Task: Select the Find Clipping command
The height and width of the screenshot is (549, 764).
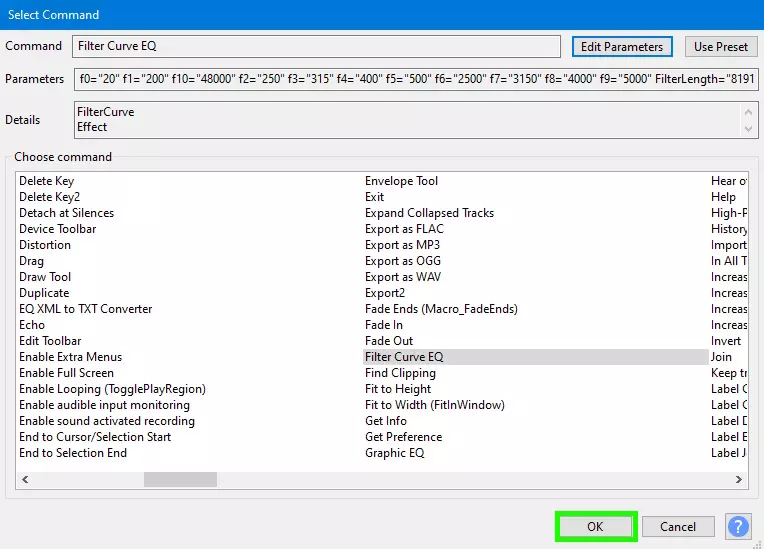Action: click(x=401, y=373)
